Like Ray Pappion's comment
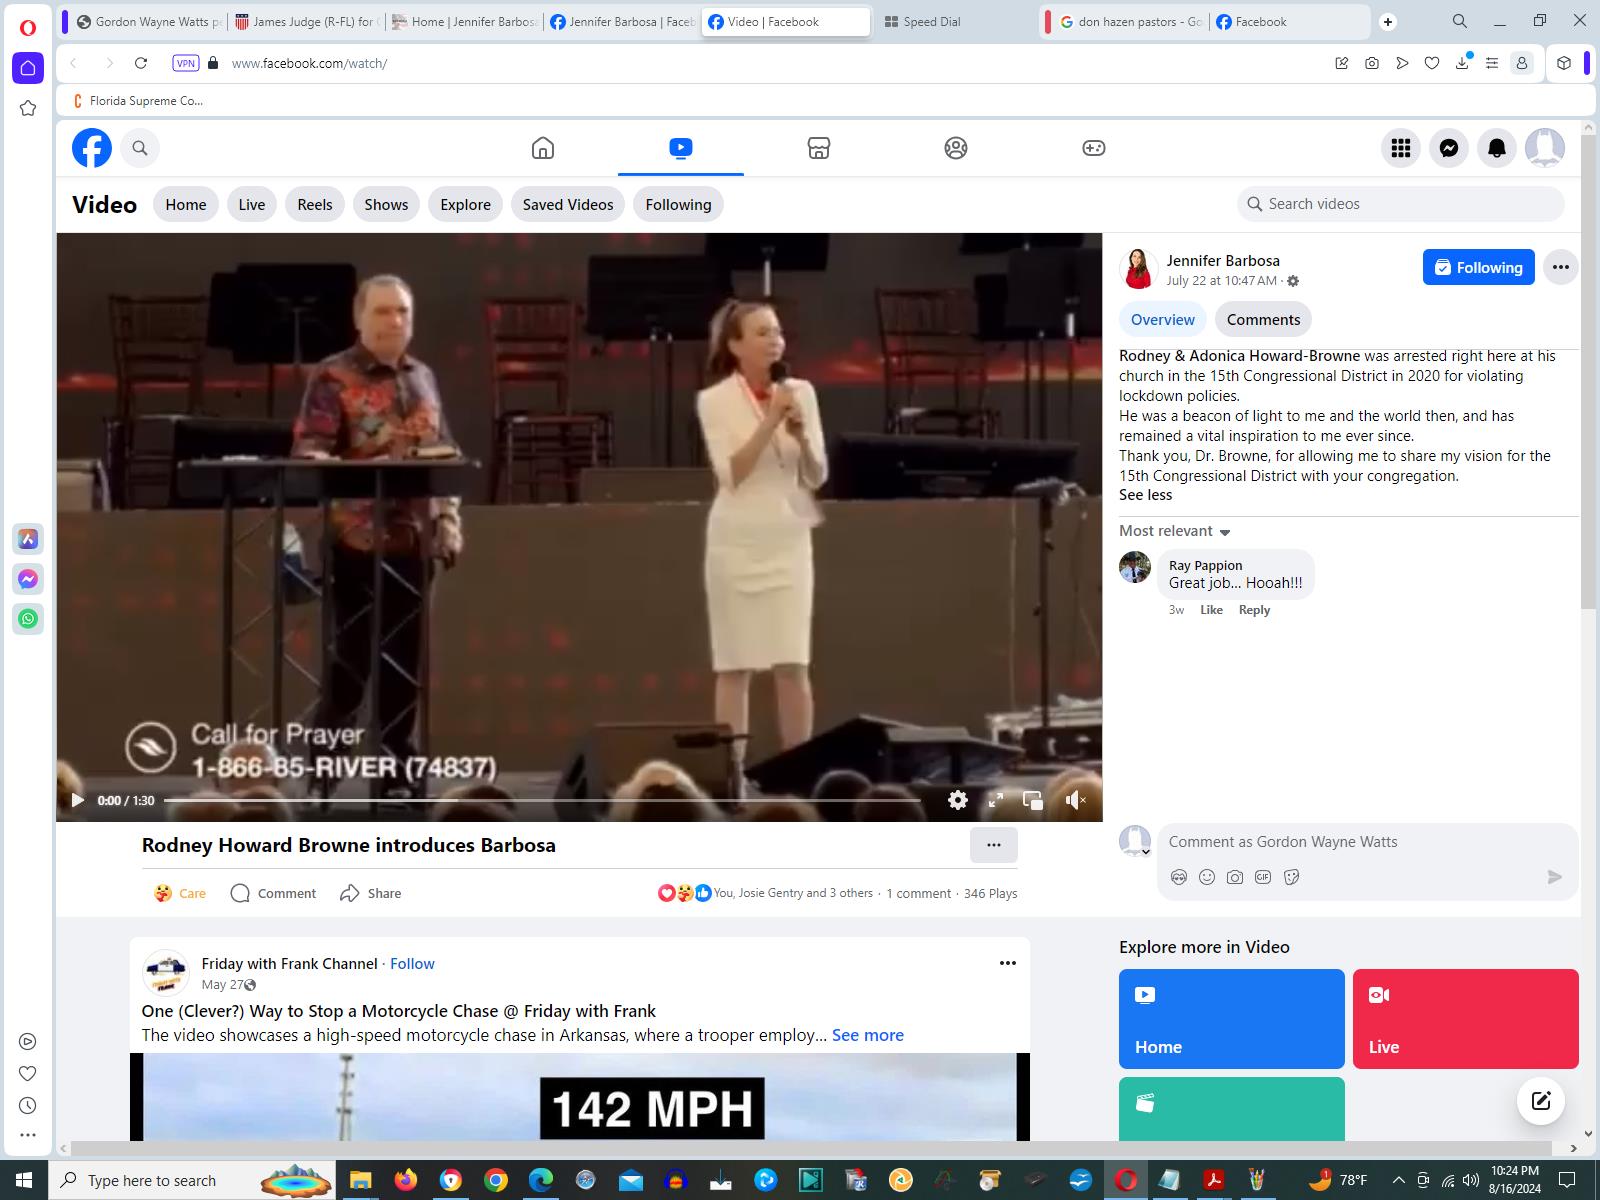The width and height of the screenshot is (1600, 1200). [x=1211, y=610]
